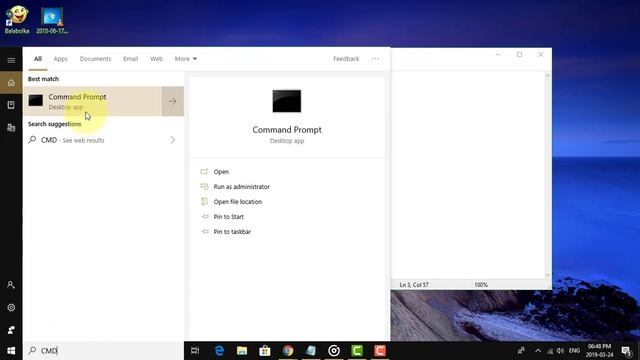This screenshot has width=640, height=360.
Task: Open Task View on the taskbar
Action: click(195, 351)
